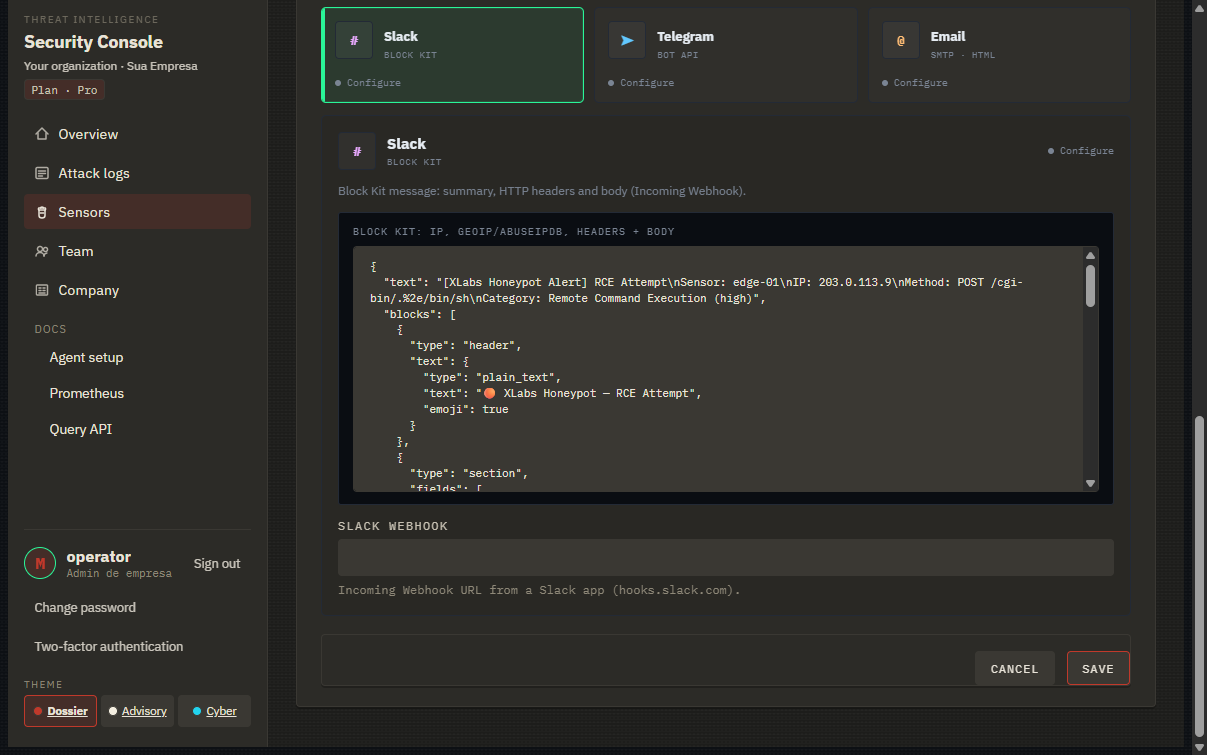Save the Slack configuration

(x=1098, y=669)
